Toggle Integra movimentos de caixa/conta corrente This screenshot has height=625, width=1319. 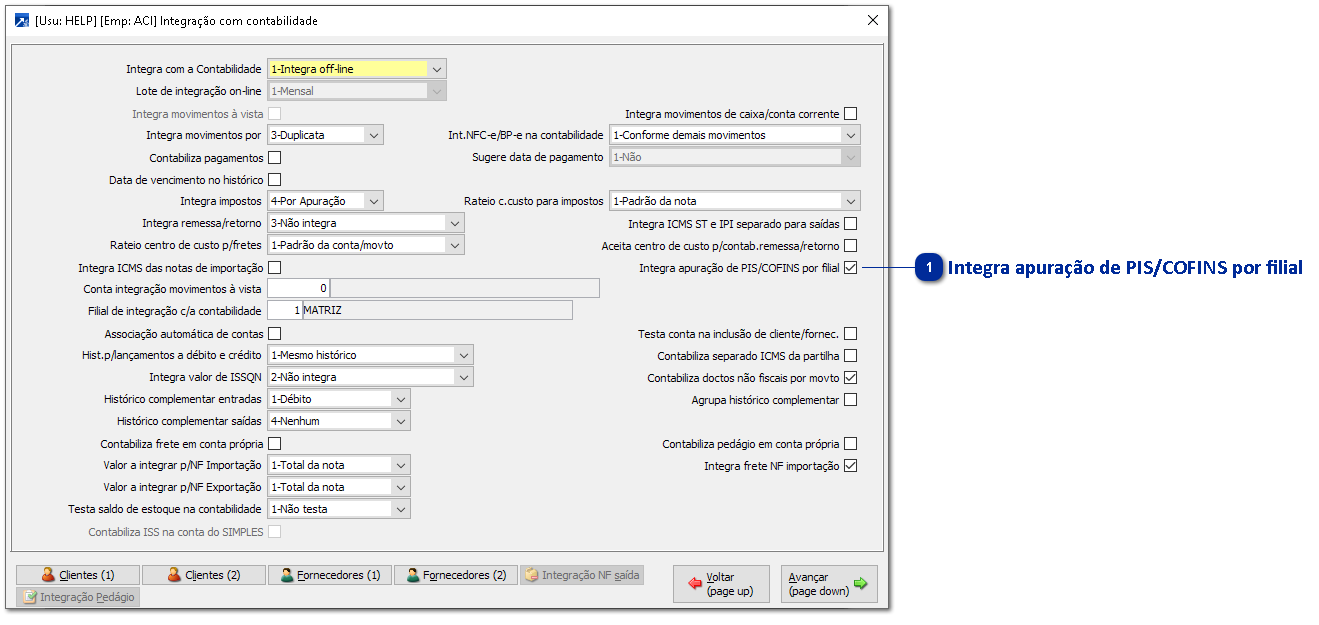click(850, 114)
